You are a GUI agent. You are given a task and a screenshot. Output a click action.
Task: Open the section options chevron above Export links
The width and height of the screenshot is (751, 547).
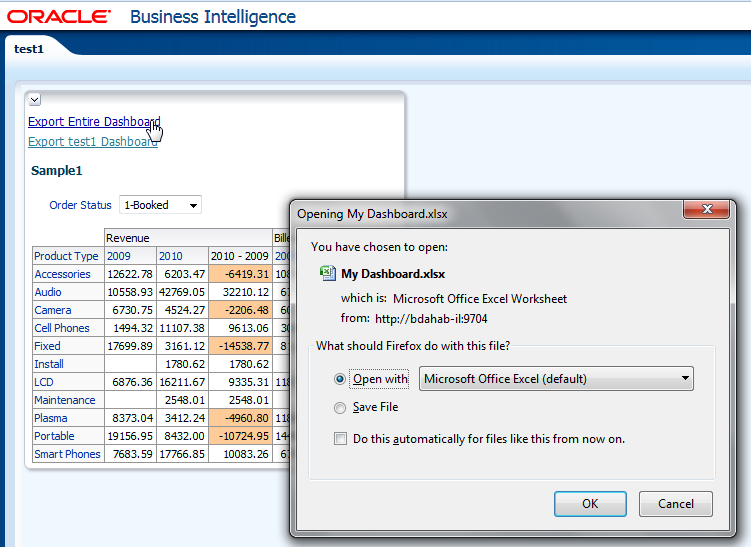34,100
